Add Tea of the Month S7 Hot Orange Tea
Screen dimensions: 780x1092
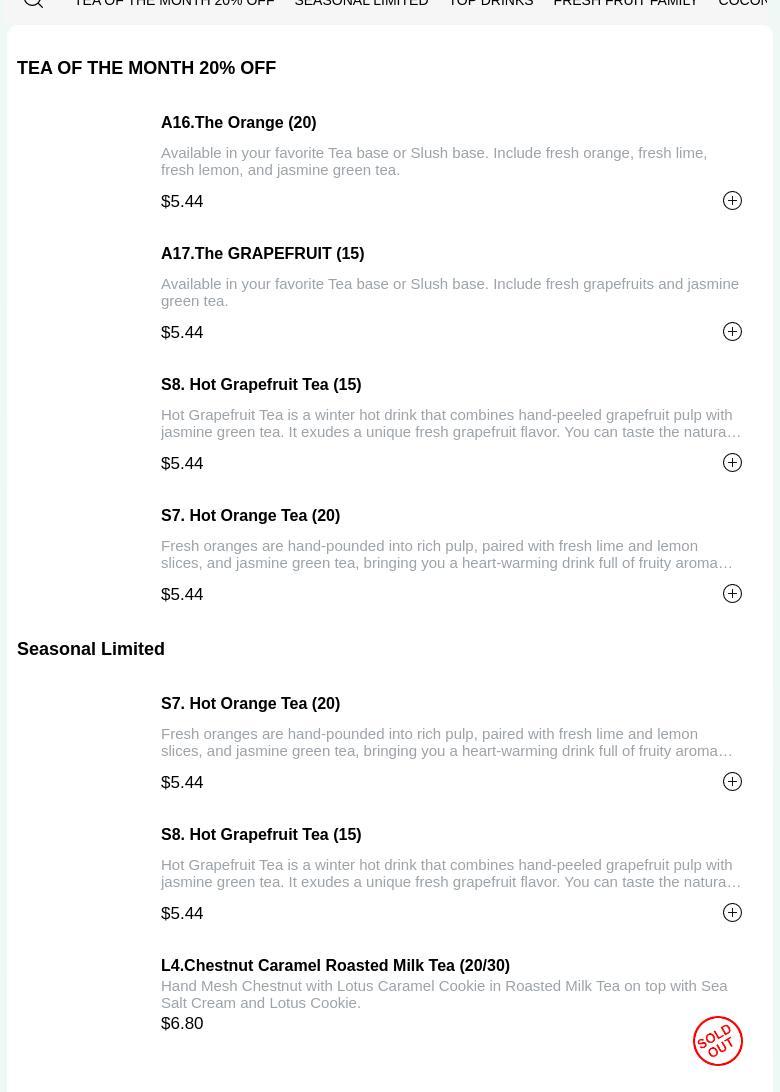pos(732,594)
